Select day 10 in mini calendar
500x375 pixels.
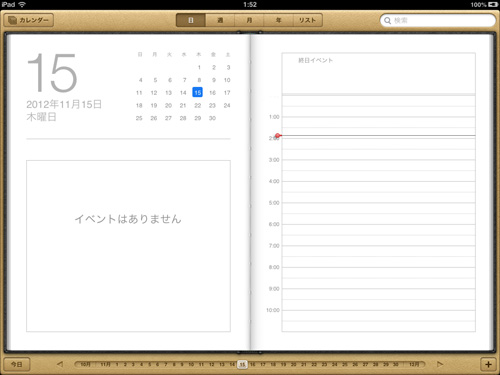click(227, 80)
